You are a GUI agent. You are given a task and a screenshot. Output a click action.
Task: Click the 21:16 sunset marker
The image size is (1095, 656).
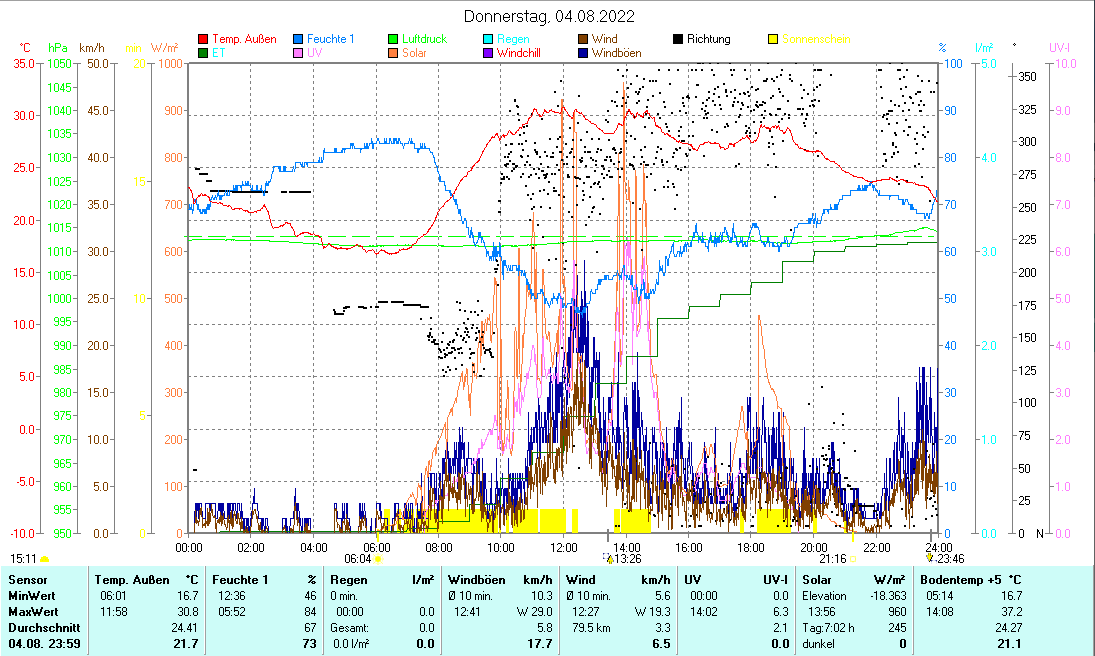(834, 559)
